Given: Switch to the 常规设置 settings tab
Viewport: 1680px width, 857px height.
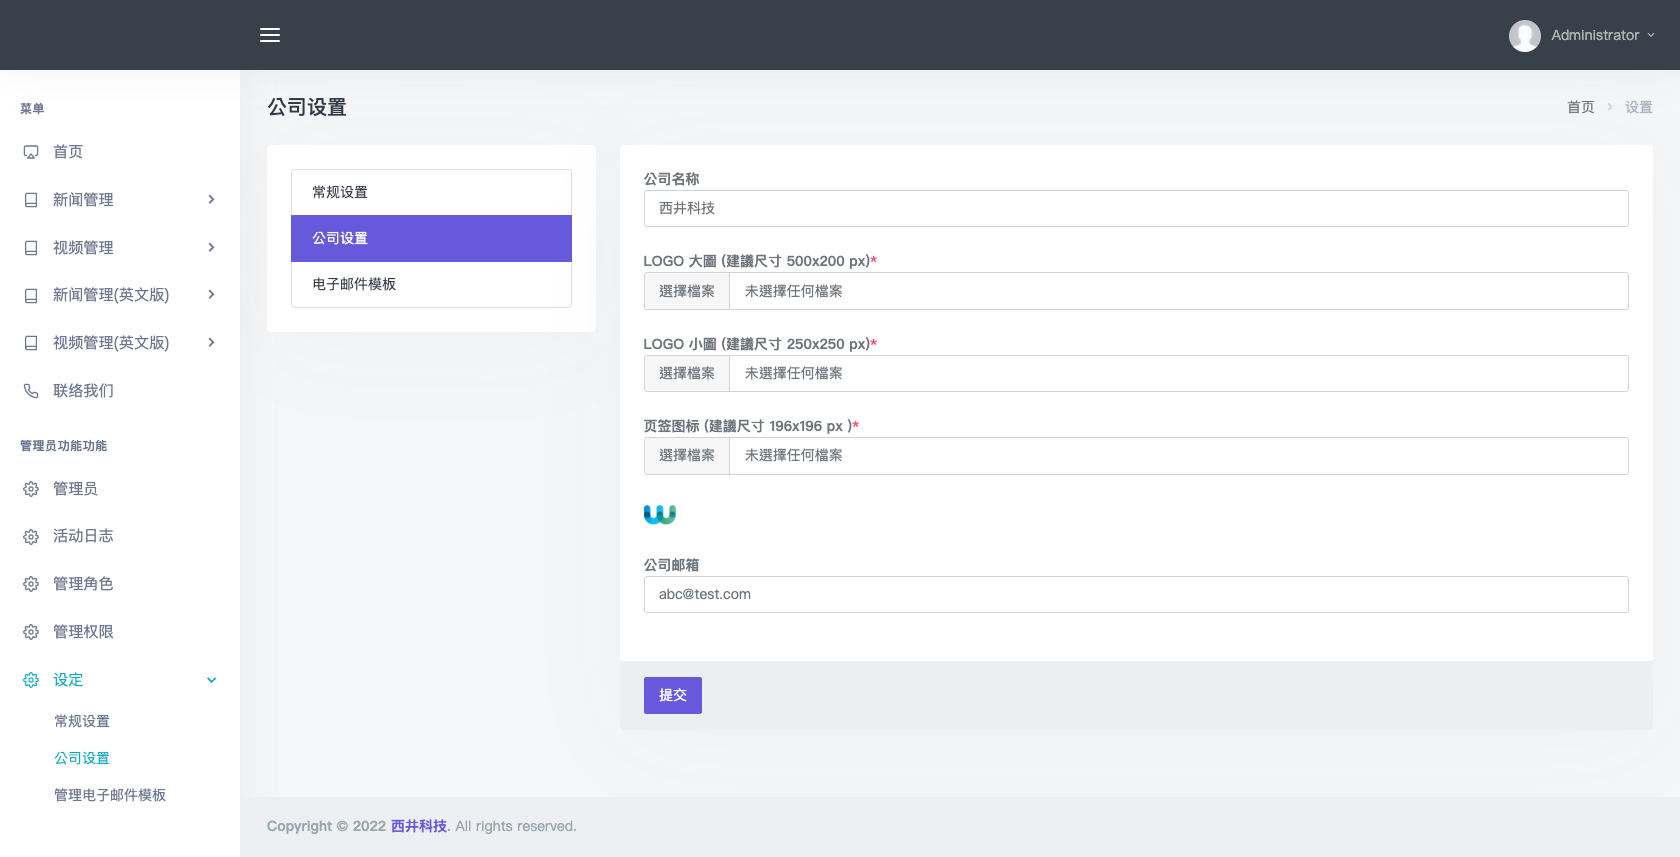Looking at the screenshot, I should 431,192.
